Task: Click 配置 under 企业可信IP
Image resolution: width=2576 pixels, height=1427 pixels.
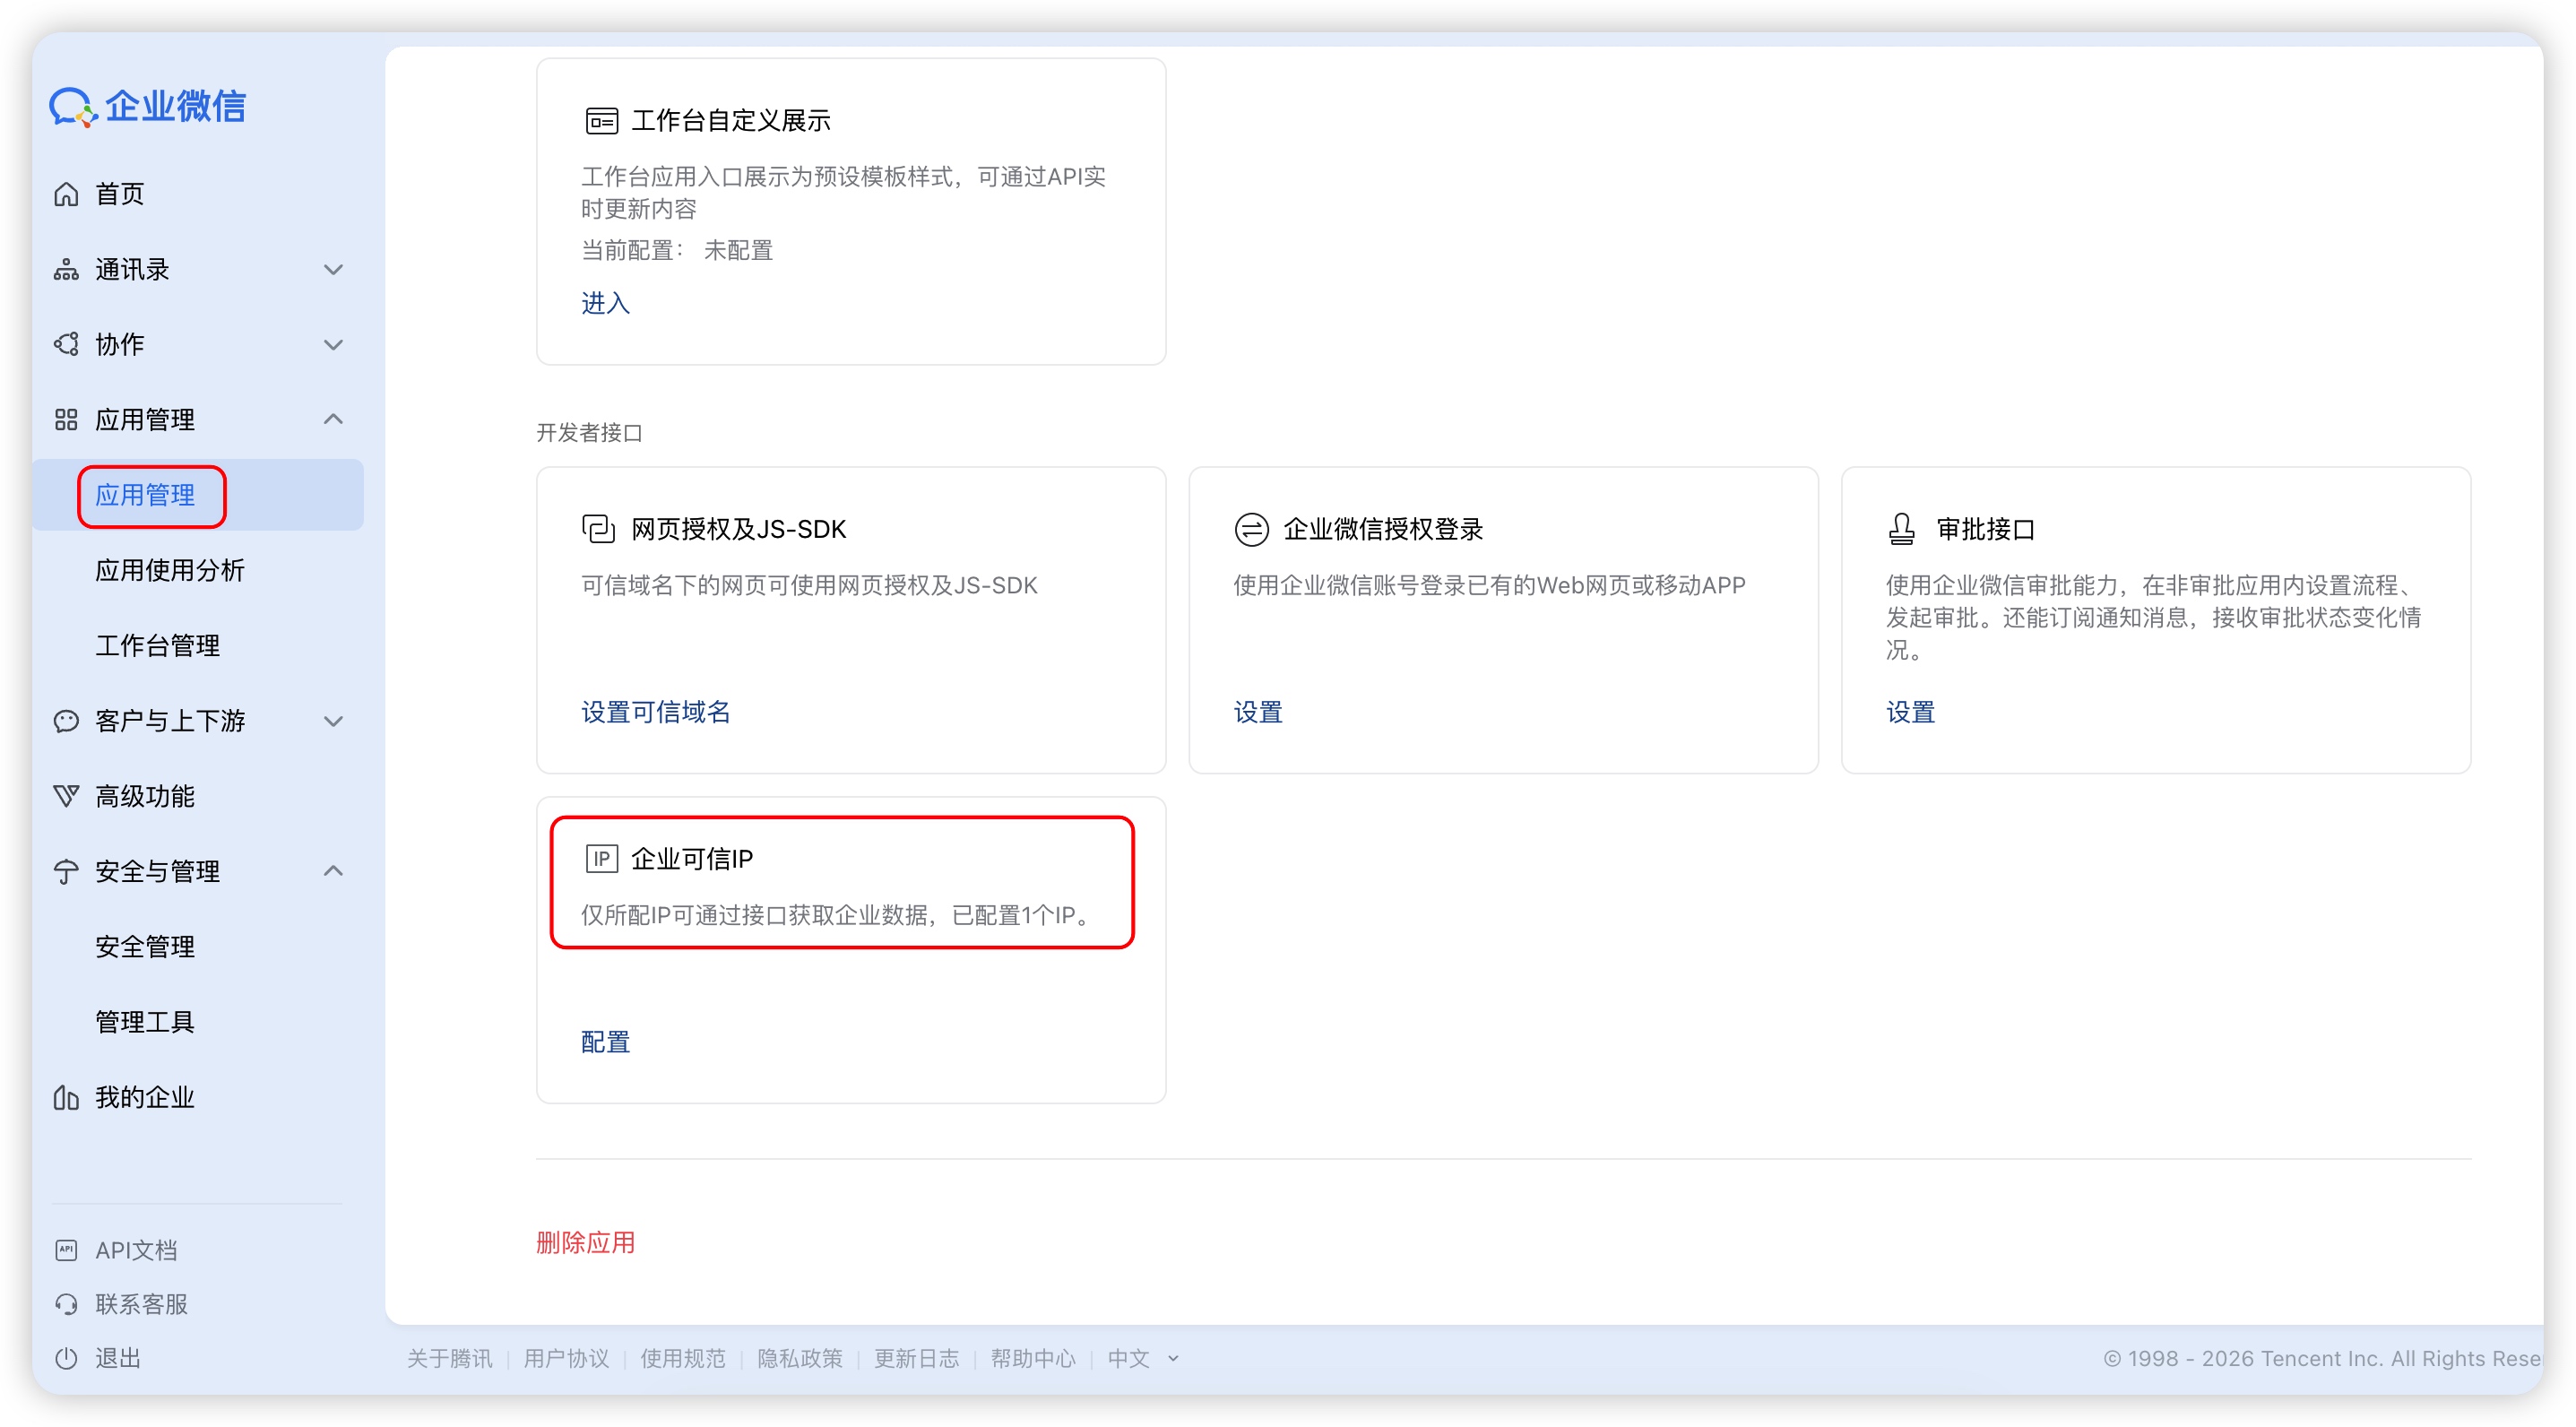Action: [605, 1042]
